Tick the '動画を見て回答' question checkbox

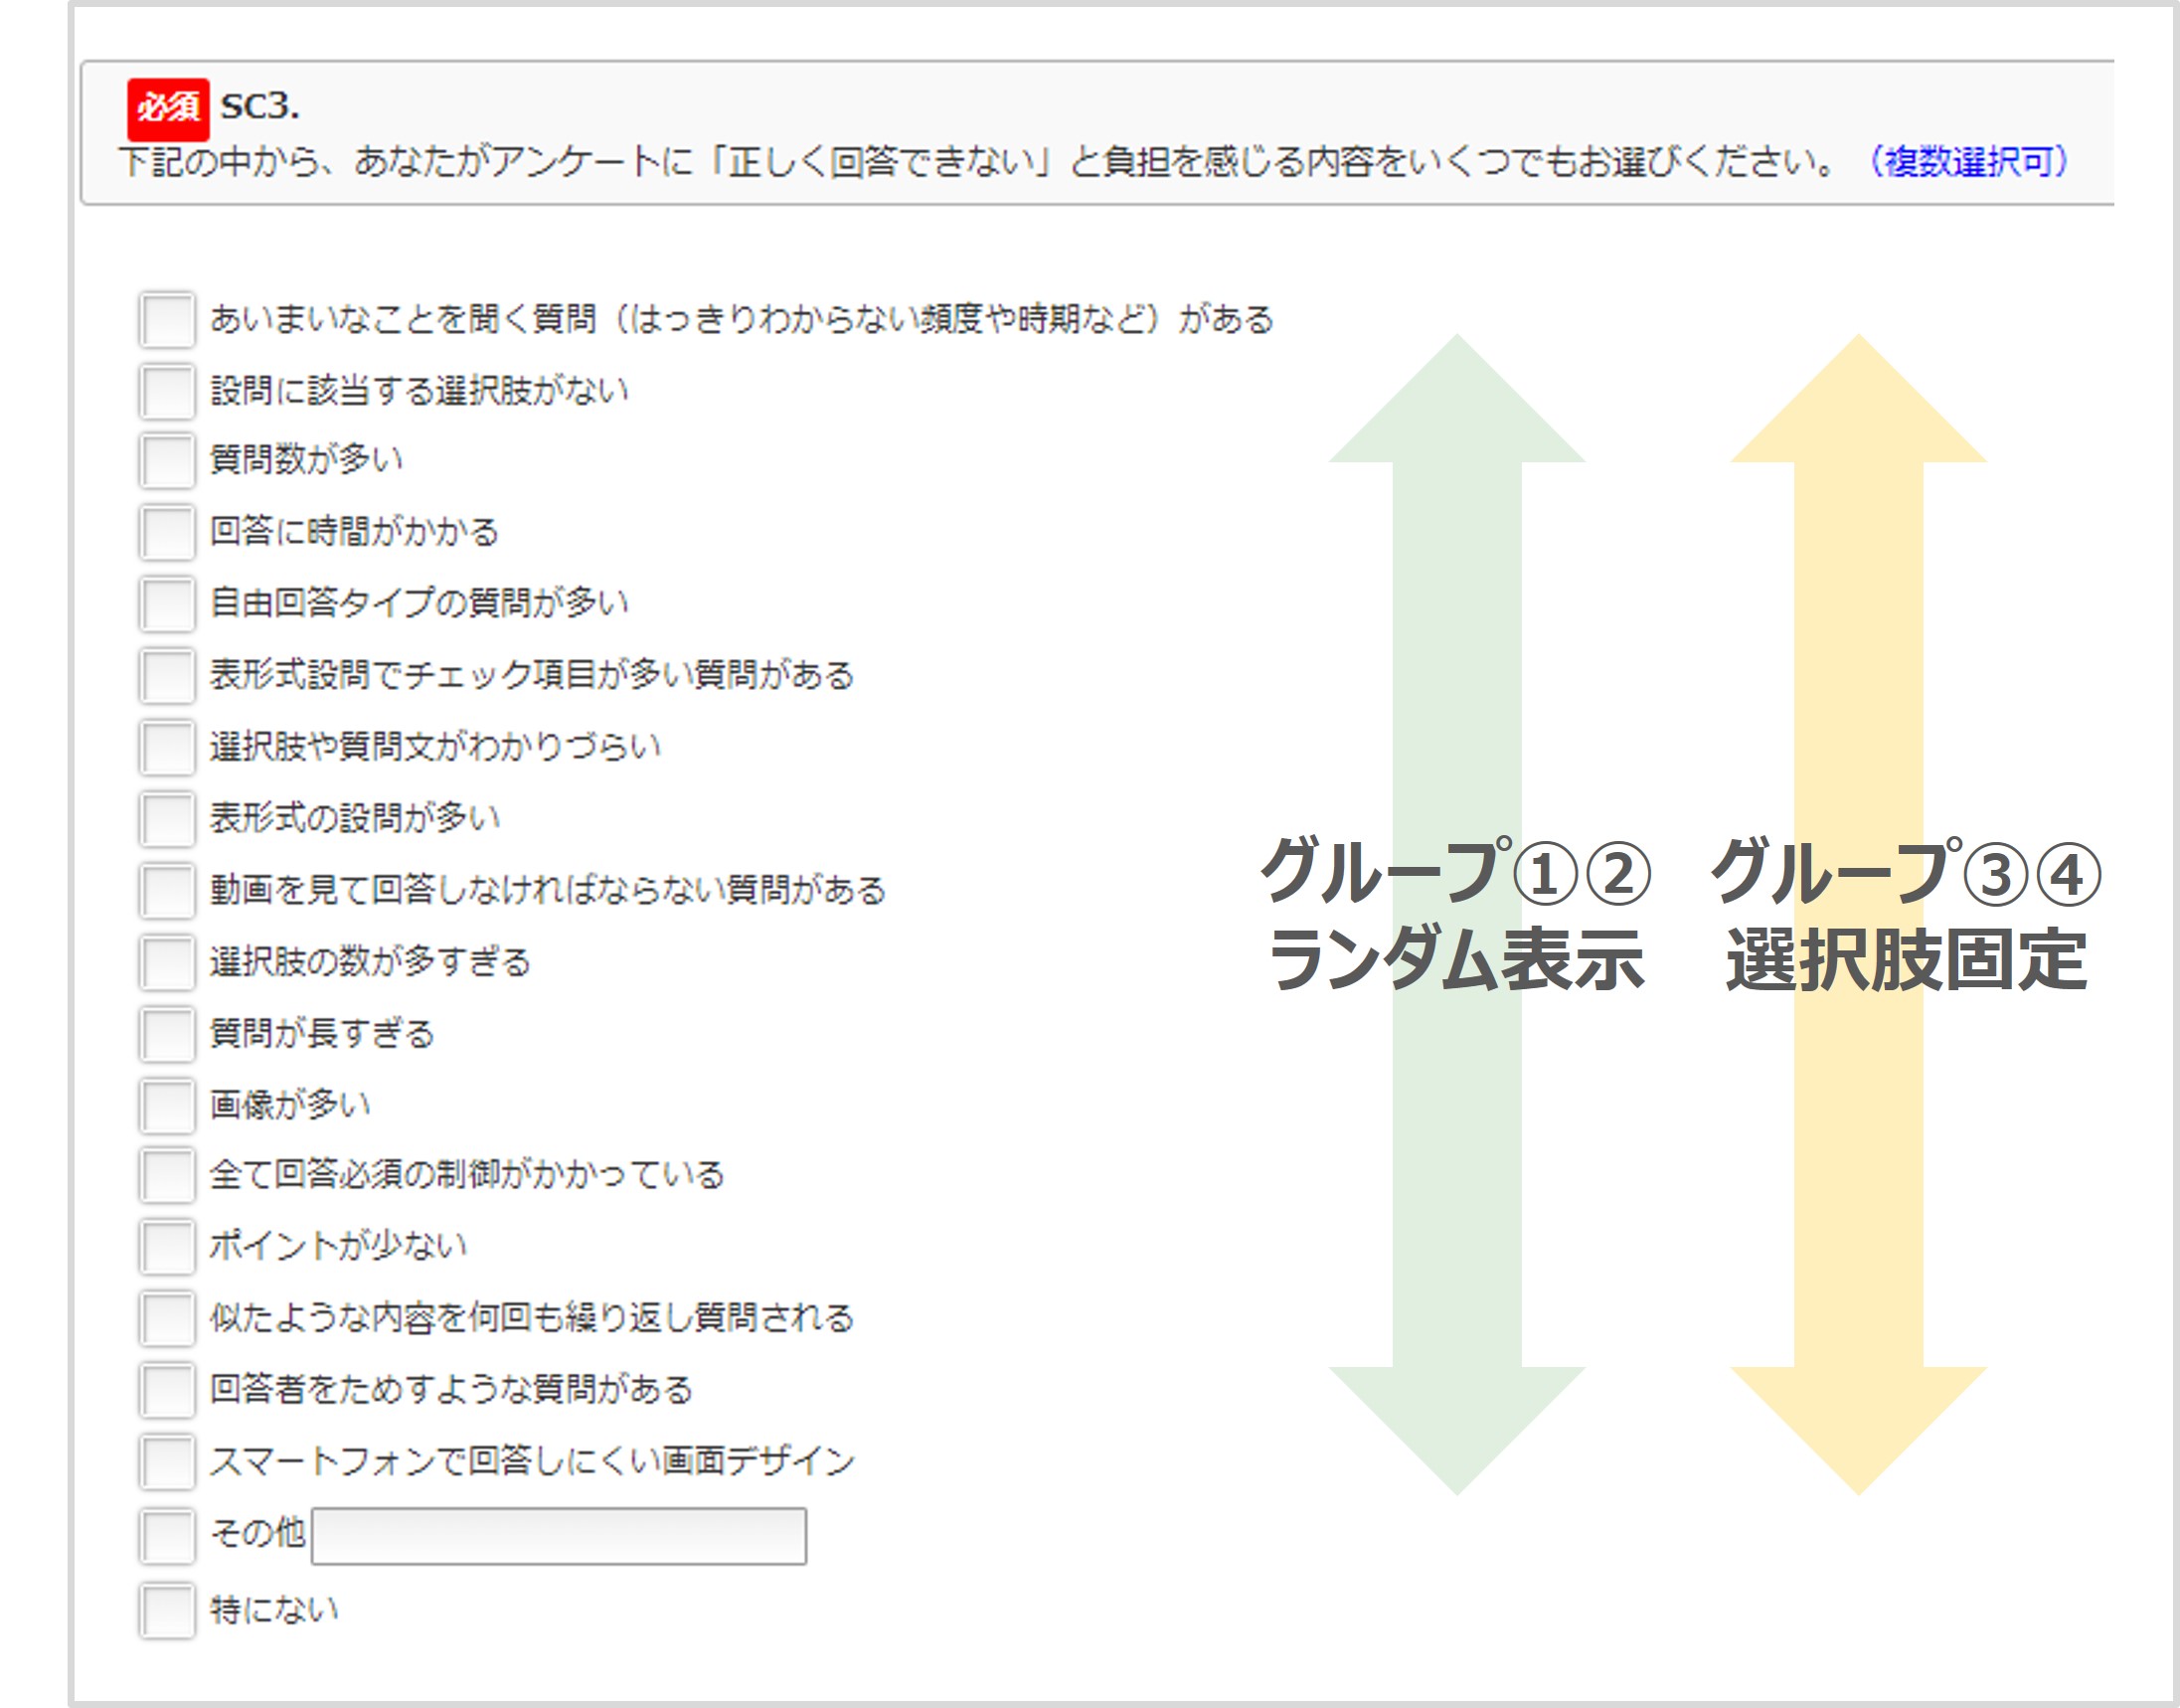[x=167, y=890]
